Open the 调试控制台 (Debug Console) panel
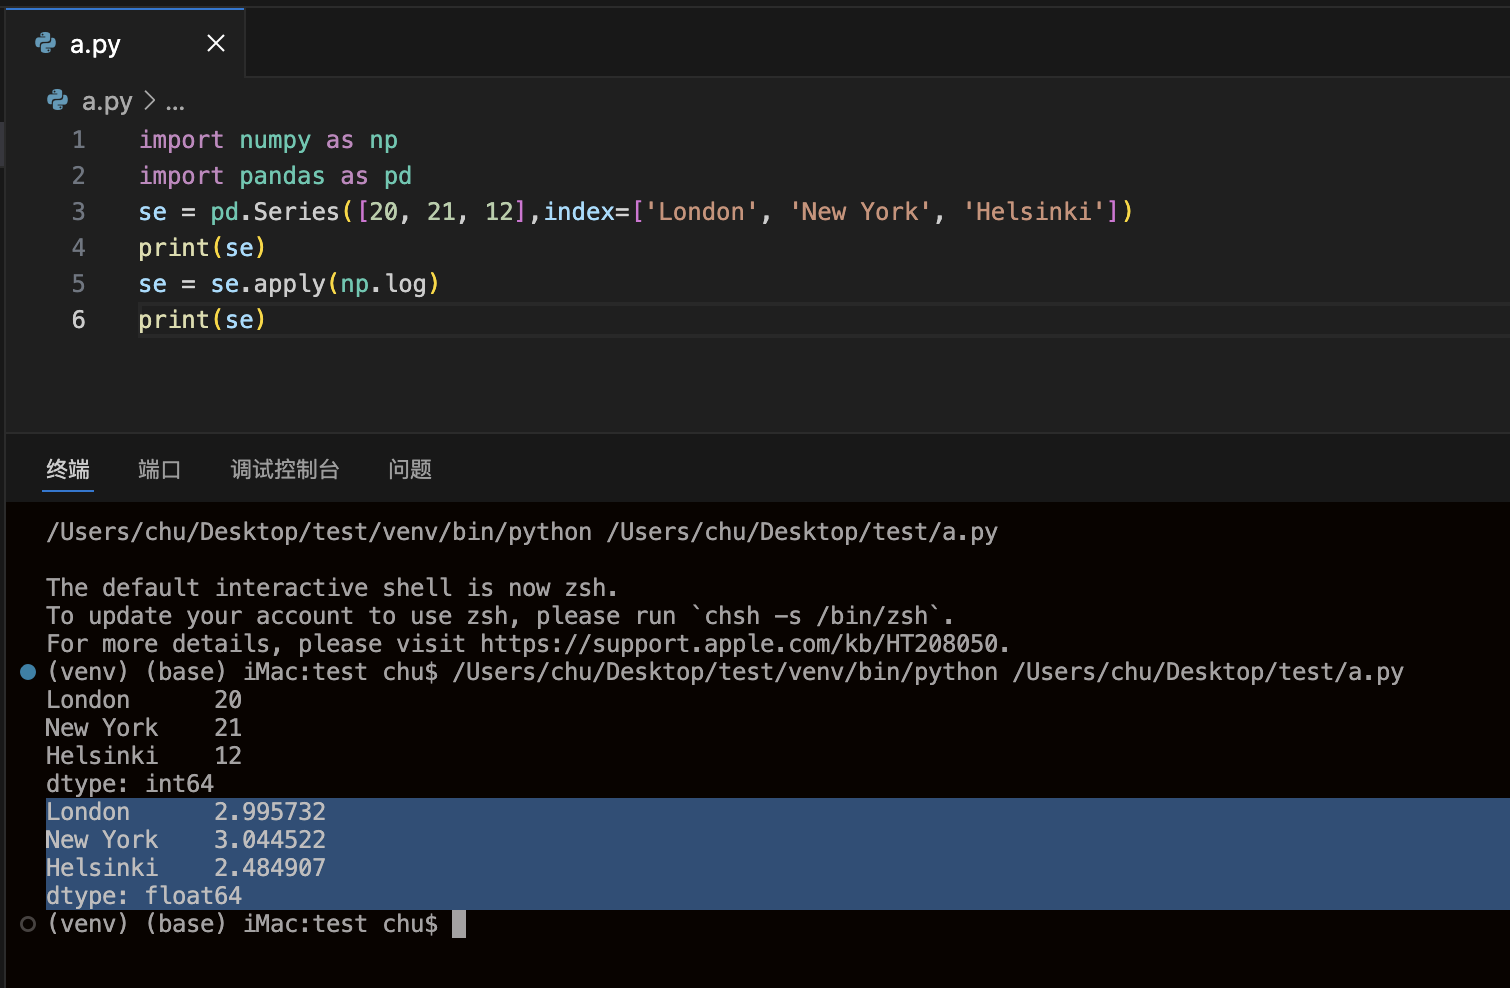The width and height of the screenshot is (1510, 988). 285,469
